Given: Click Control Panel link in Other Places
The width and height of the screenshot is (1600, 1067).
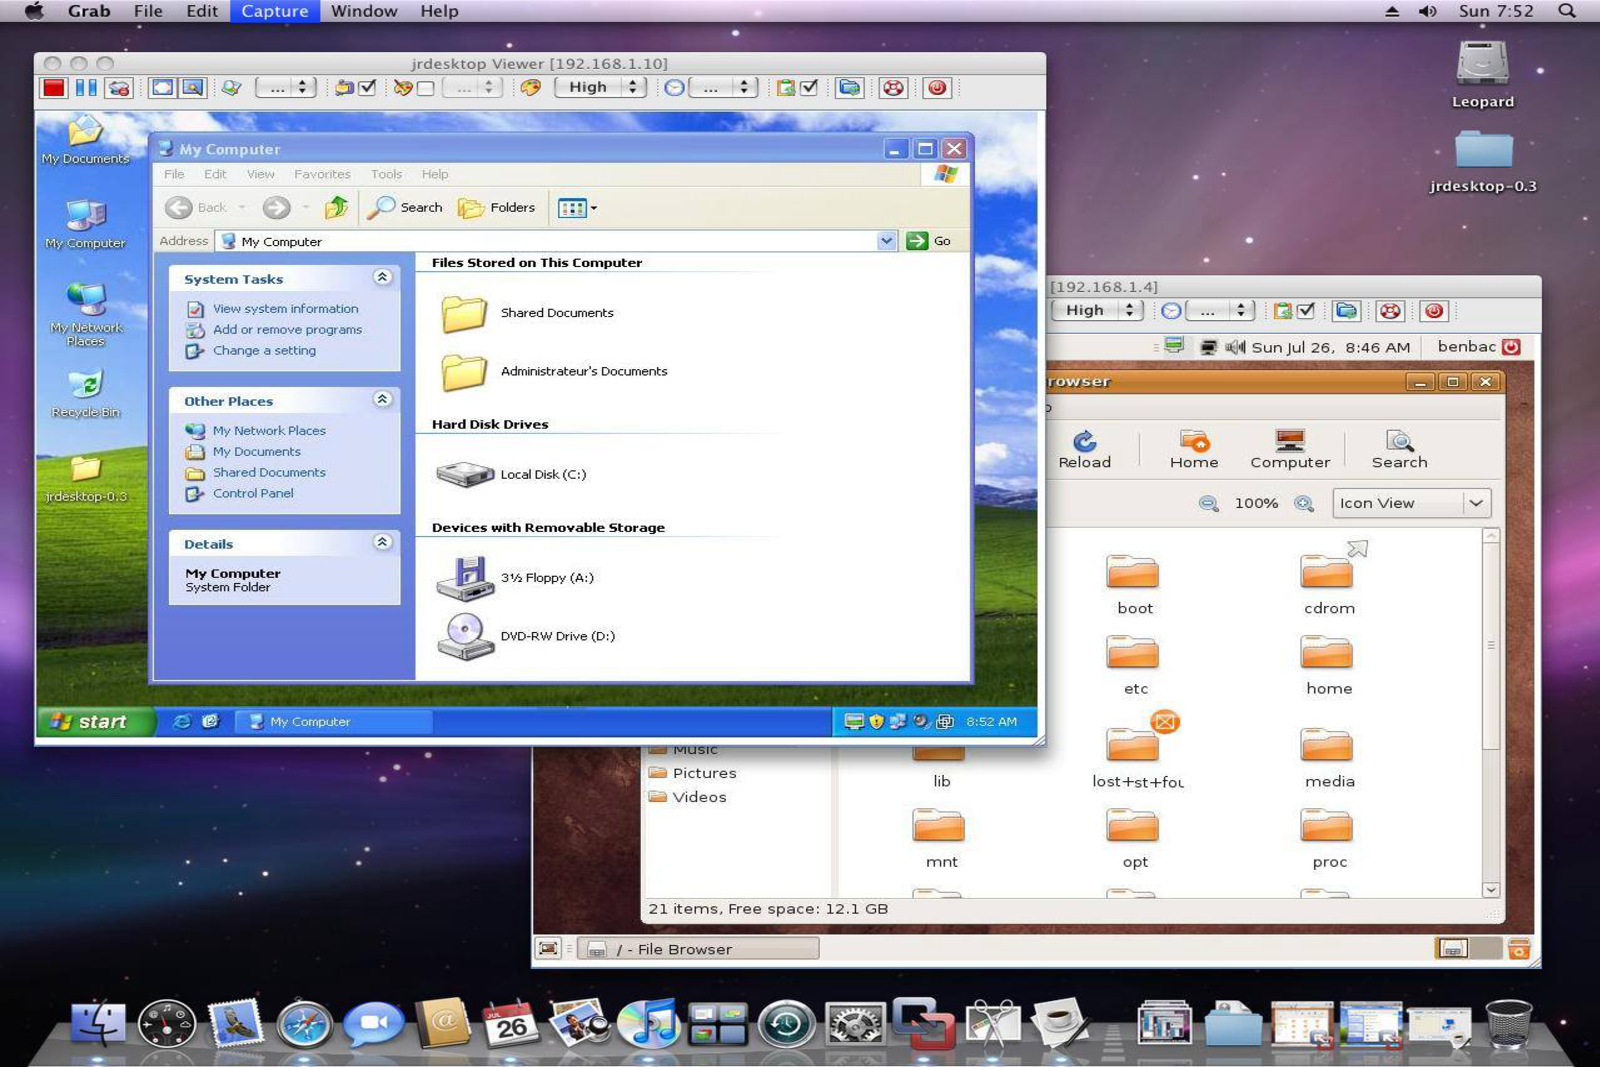Looking at the screenshot, I should point(253,493).
